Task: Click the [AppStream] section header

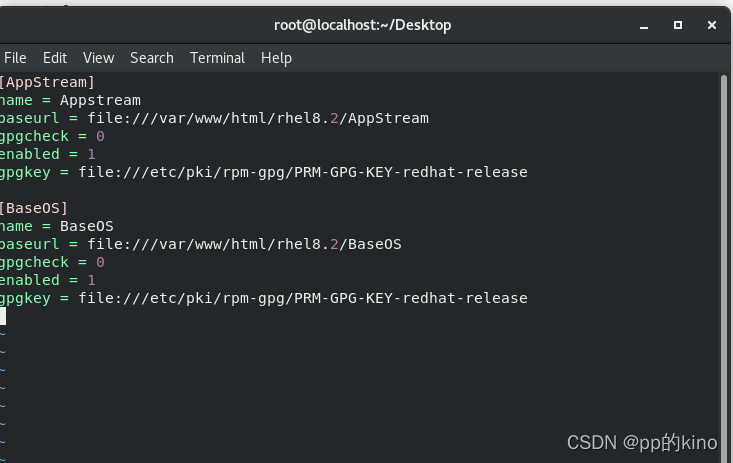Action: tap(47, 82)
